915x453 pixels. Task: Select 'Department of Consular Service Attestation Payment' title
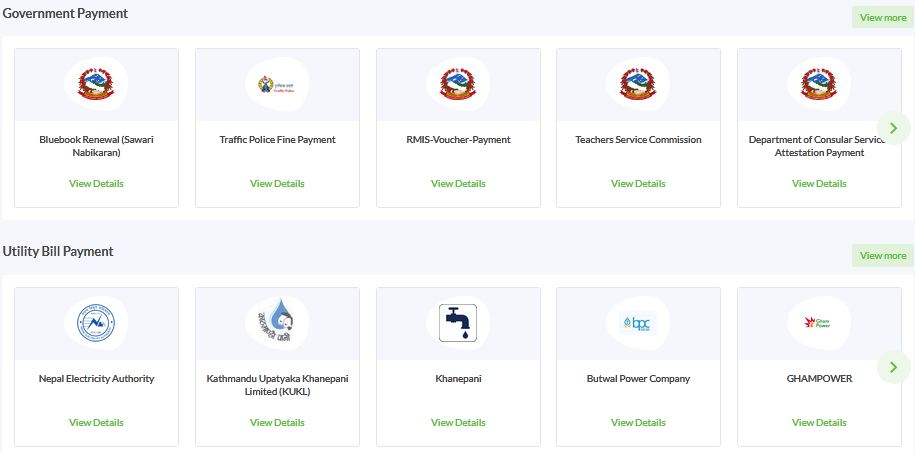(819, 146)
